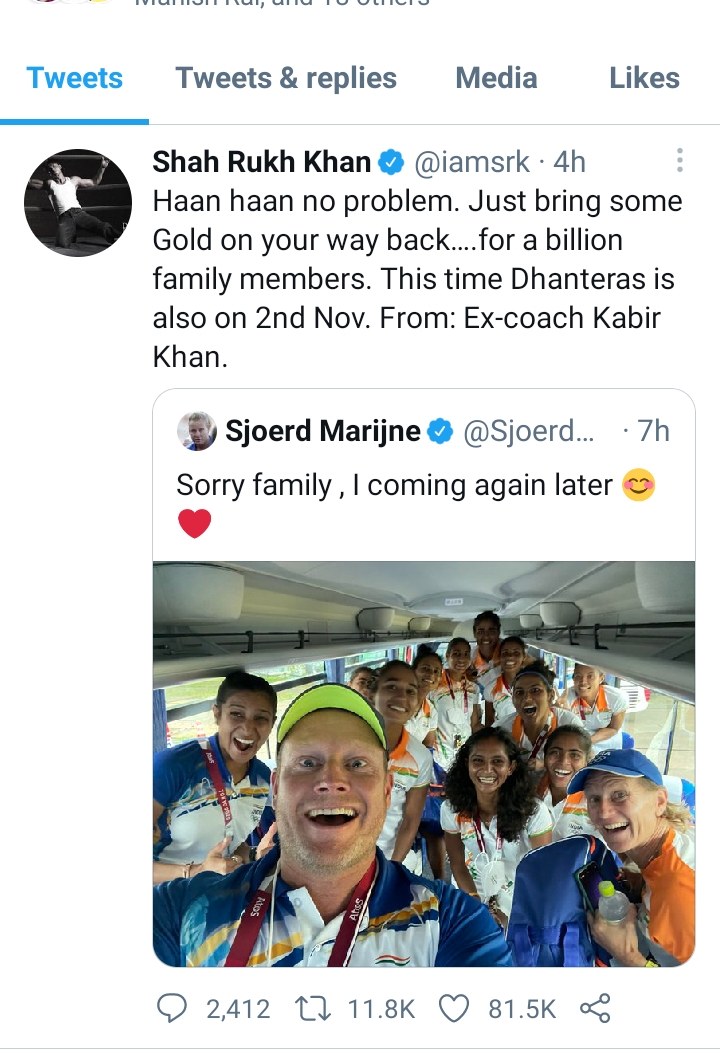Switch to Tweets & replies tab
Viewport: 720px width, 1054px height.
click(286, 78)
